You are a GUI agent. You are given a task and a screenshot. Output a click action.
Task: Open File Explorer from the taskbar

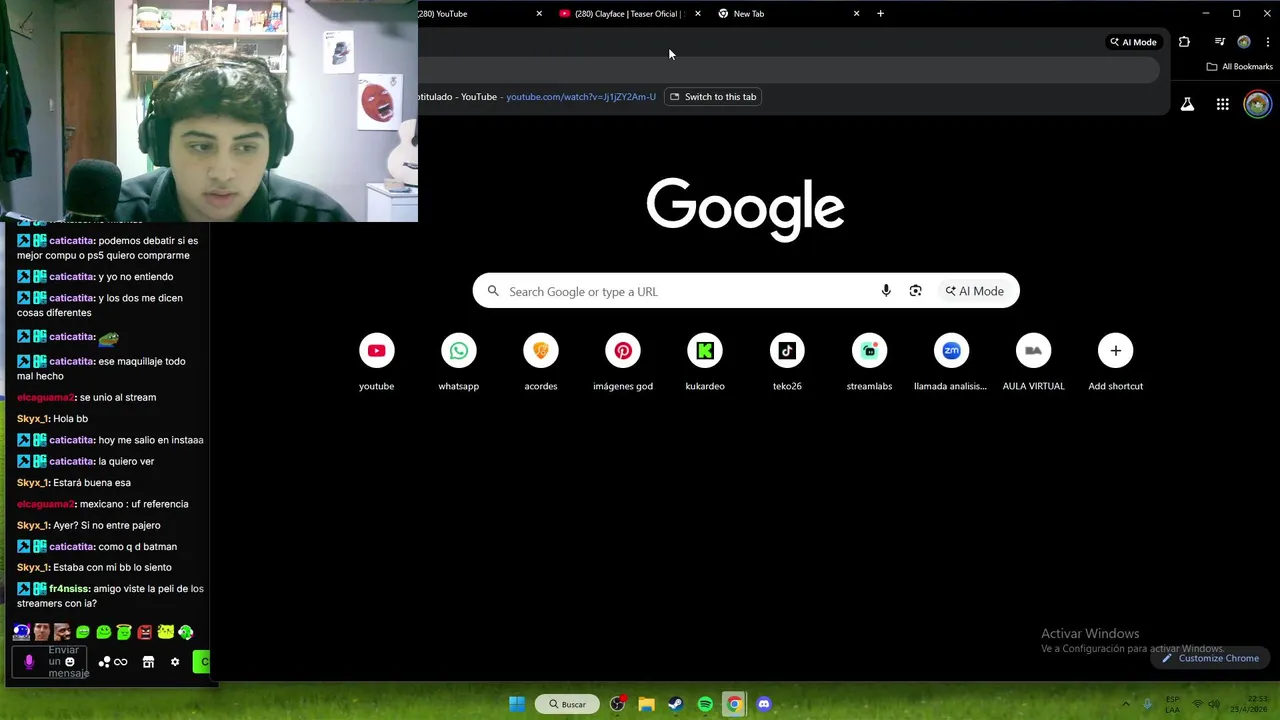pos(646,704)
